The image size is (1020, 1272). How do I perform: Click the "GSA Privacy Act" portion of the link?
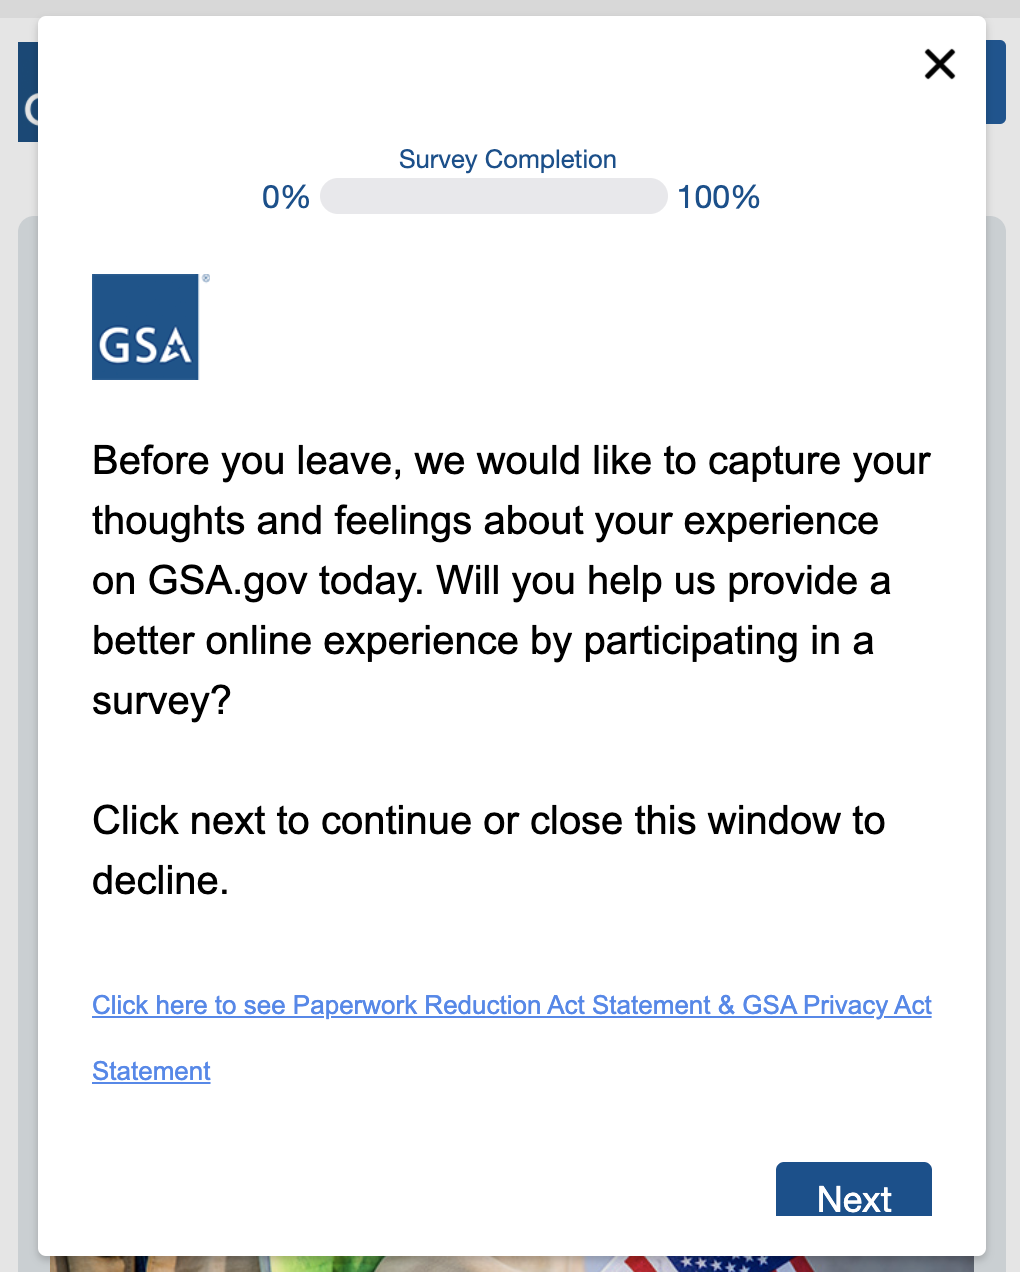click(836, 1005)
